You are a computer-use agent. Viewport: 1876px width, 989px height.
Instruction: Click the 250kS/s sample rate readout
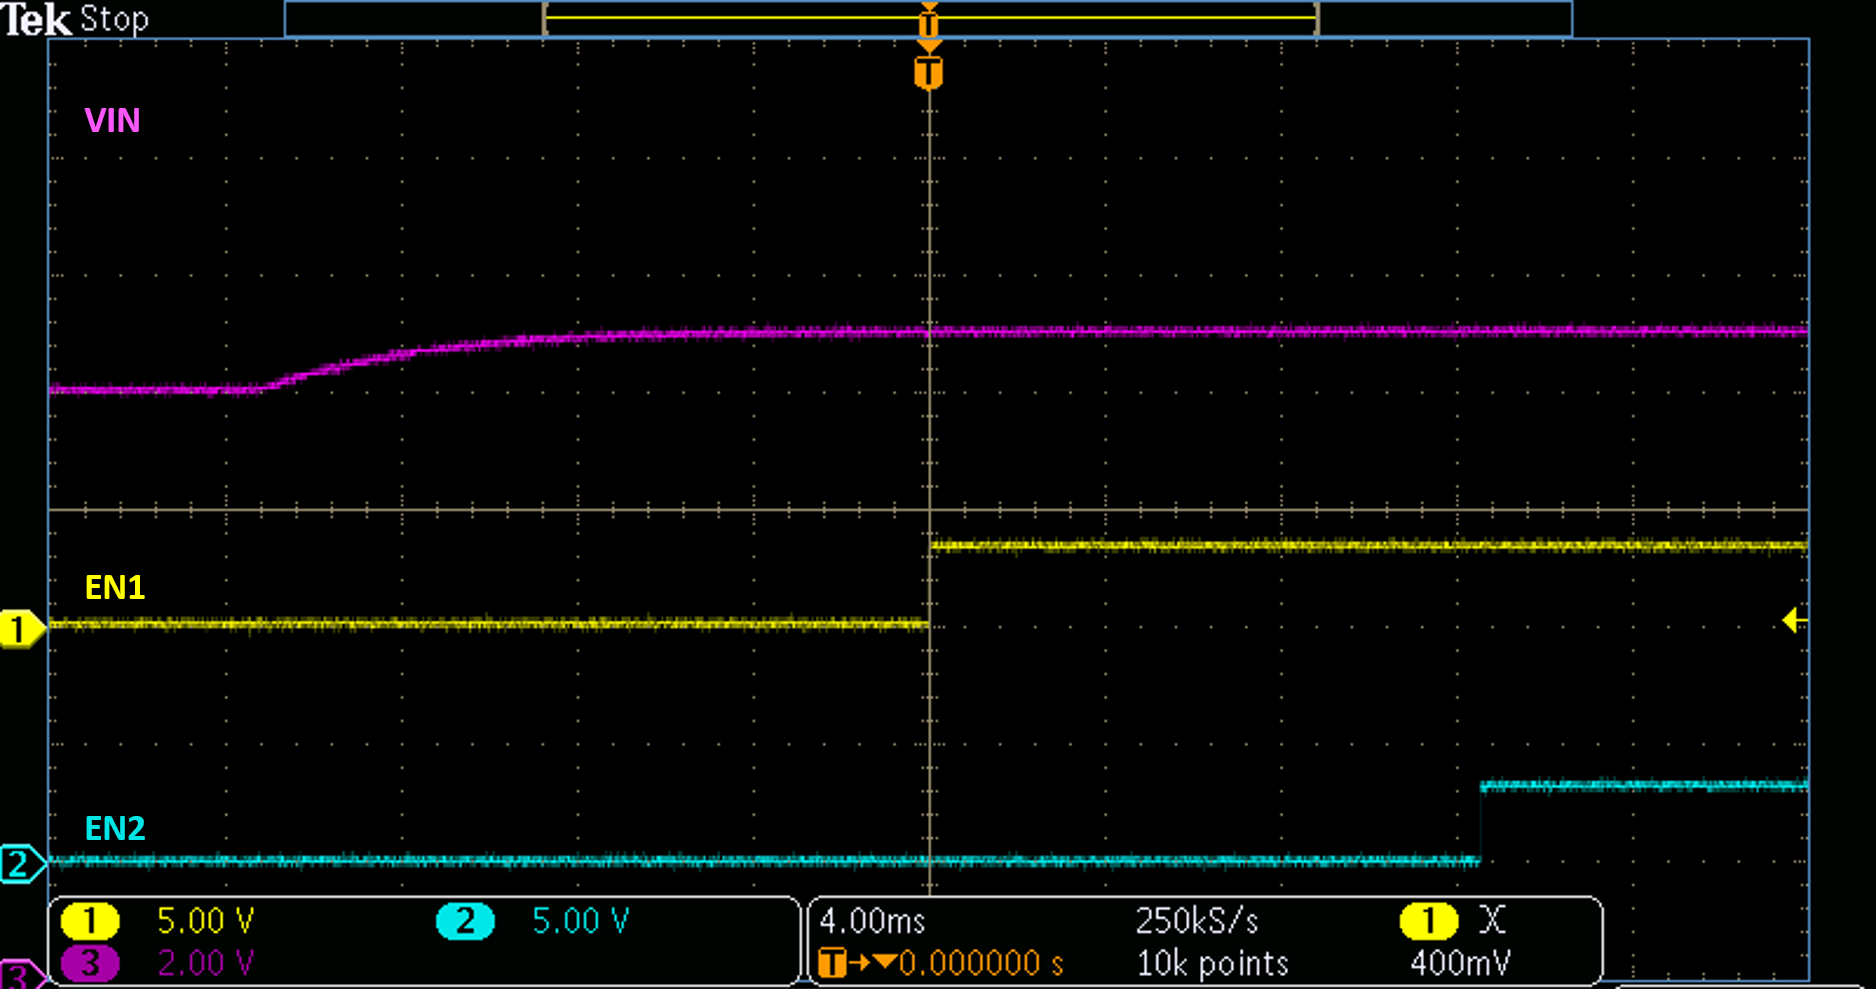(x=1196, y=921)
